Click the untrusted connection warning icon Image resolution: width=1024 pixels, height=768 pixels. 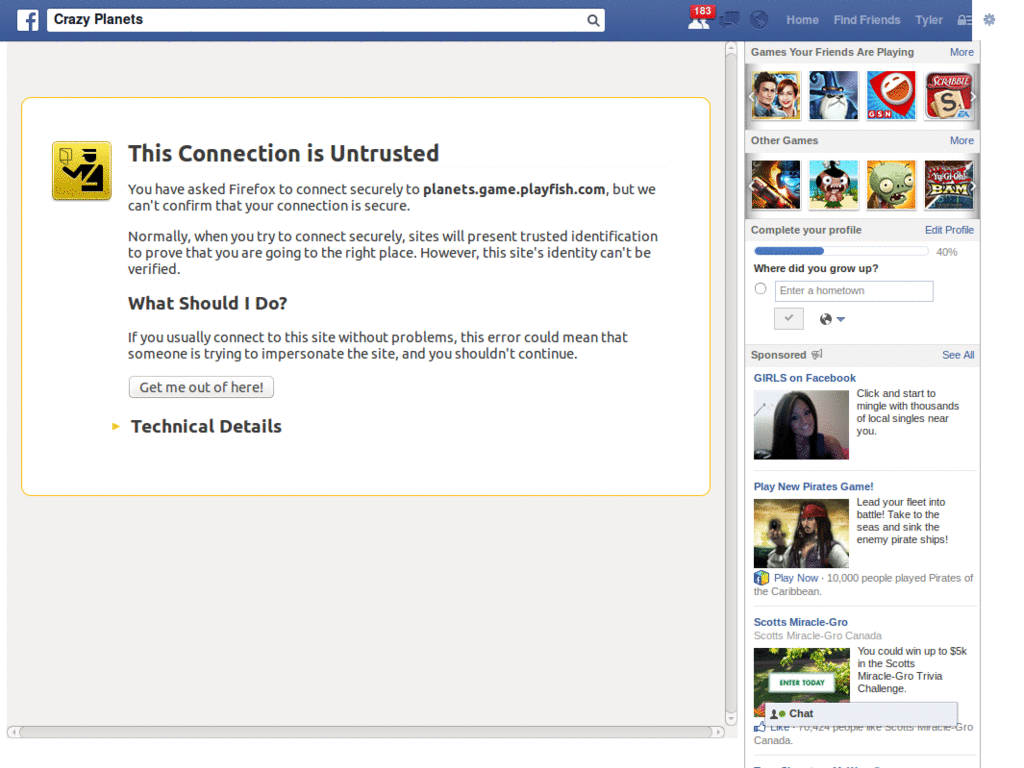[x=82, y=170]
